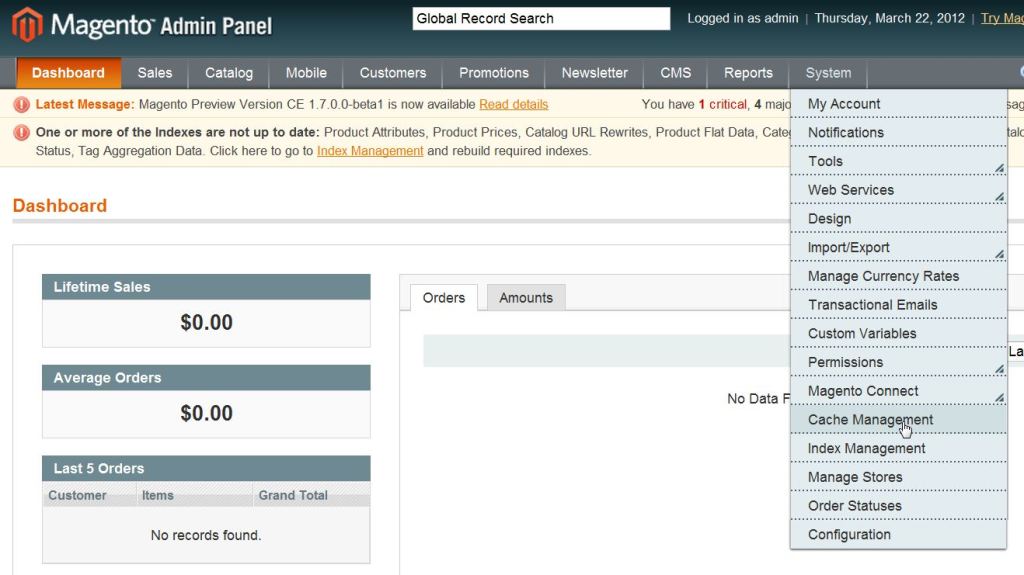
Task: Open the Sales menu
Action: (155, 73)
